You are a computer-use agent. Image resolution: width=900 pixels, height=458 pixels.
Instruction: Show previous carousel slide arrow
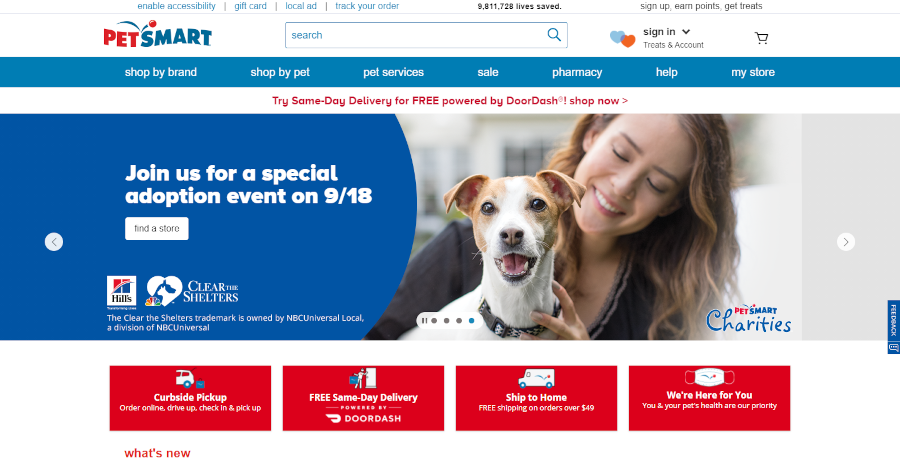point(54,242)
